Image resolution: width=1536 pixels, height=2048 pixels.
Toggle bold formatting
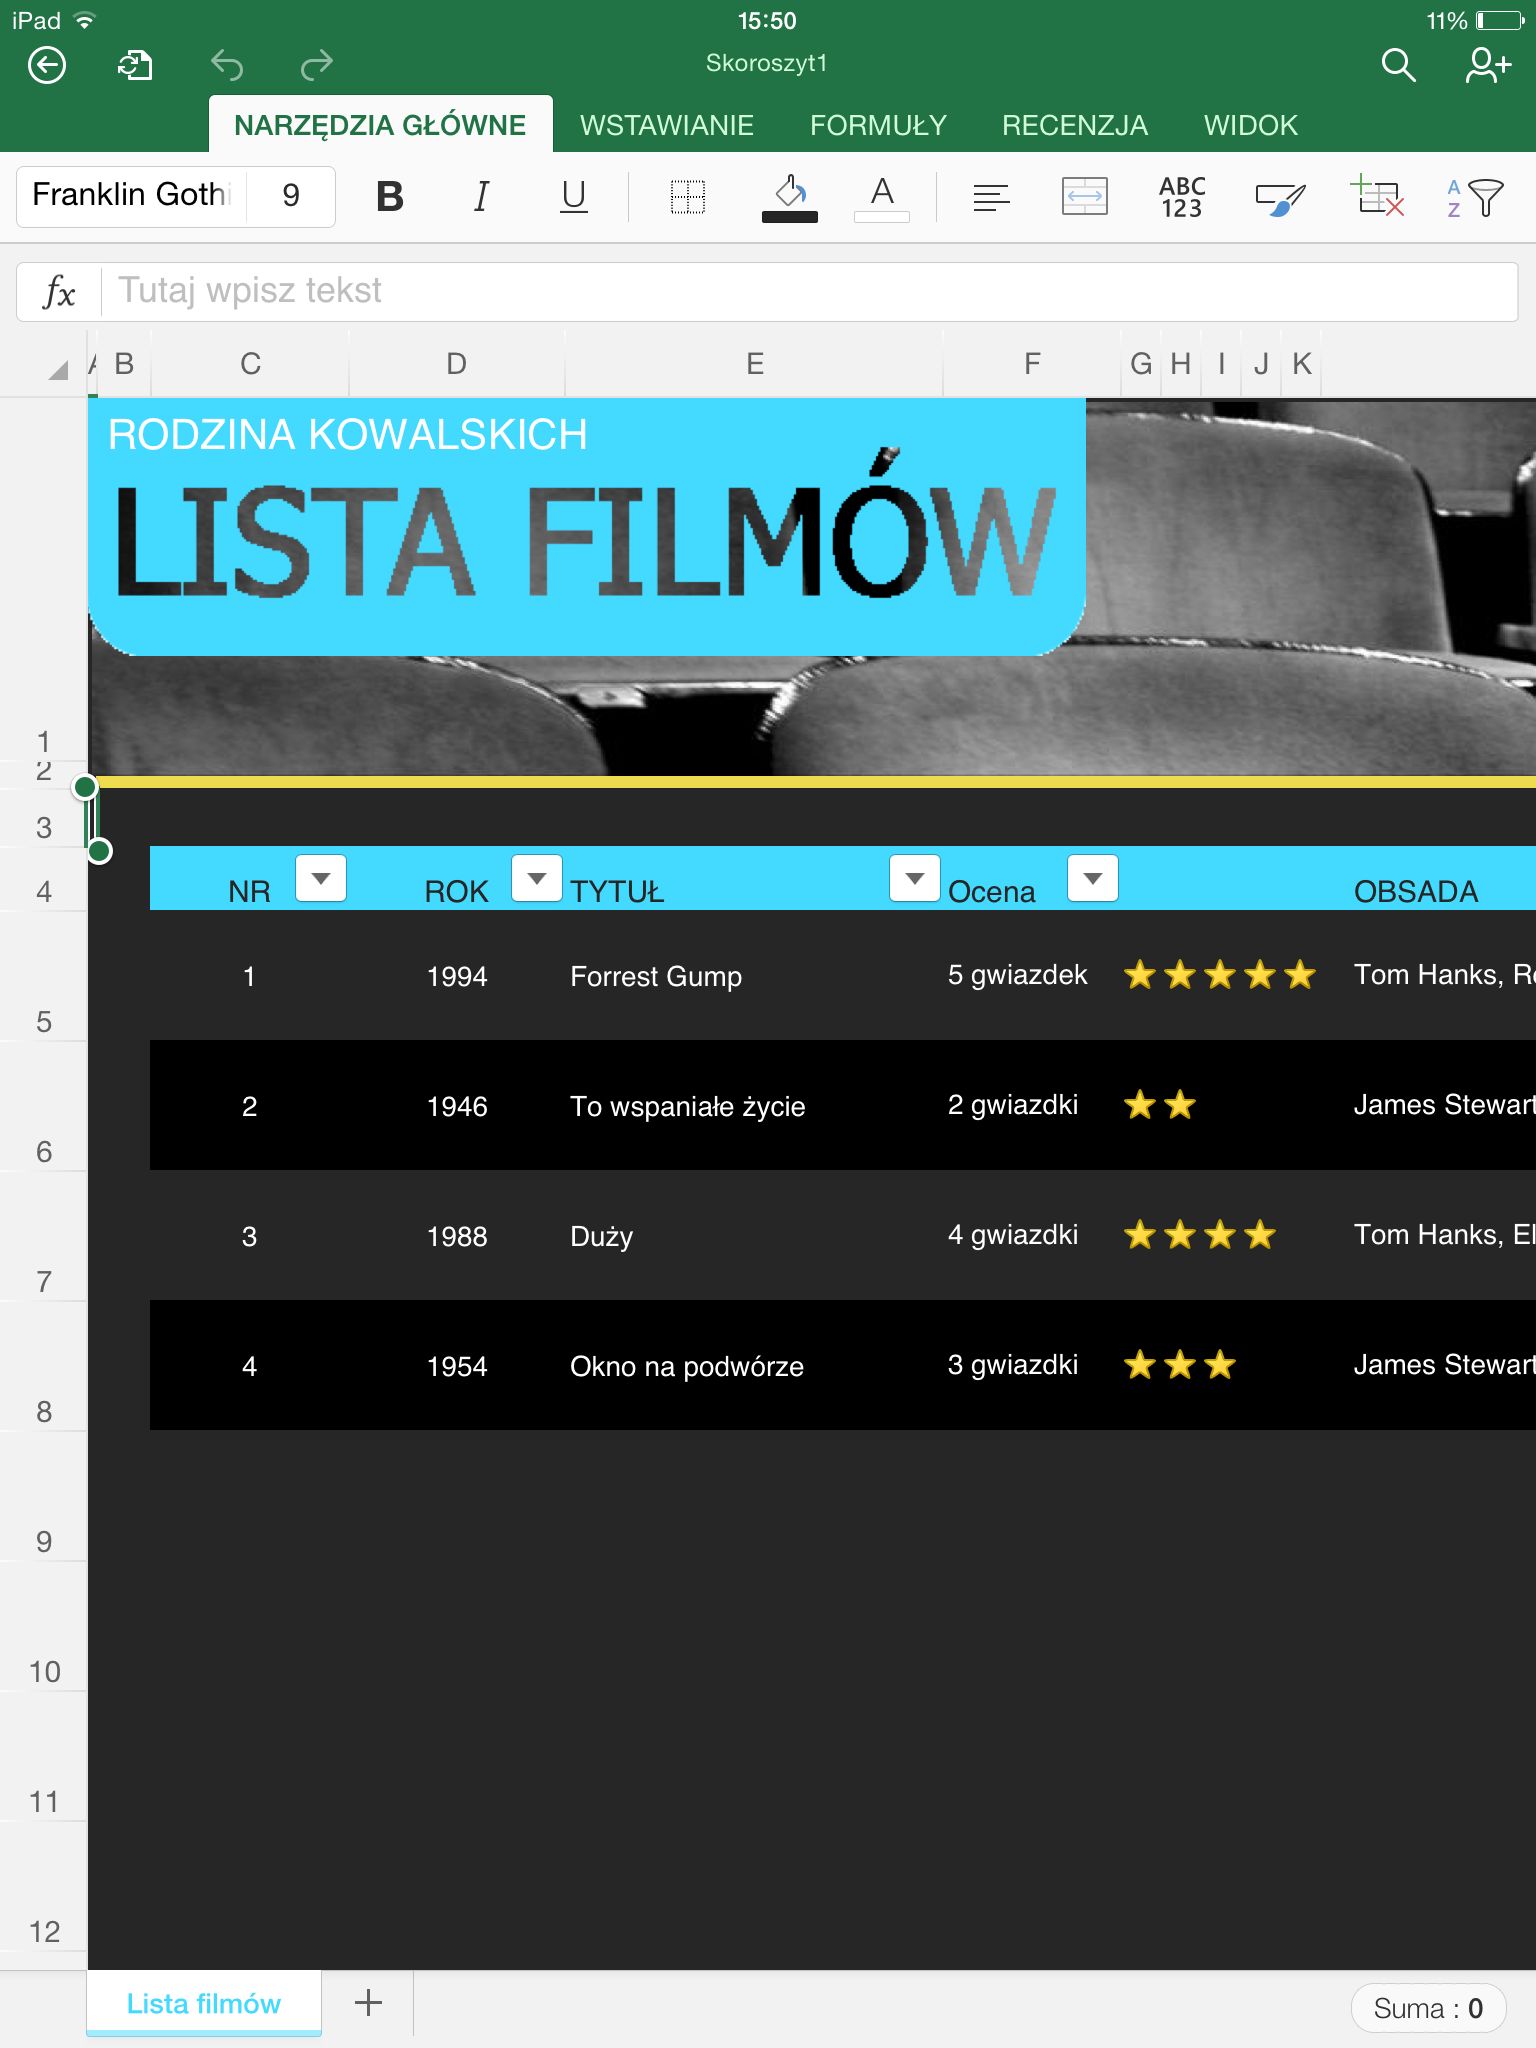tap(390, 196)
